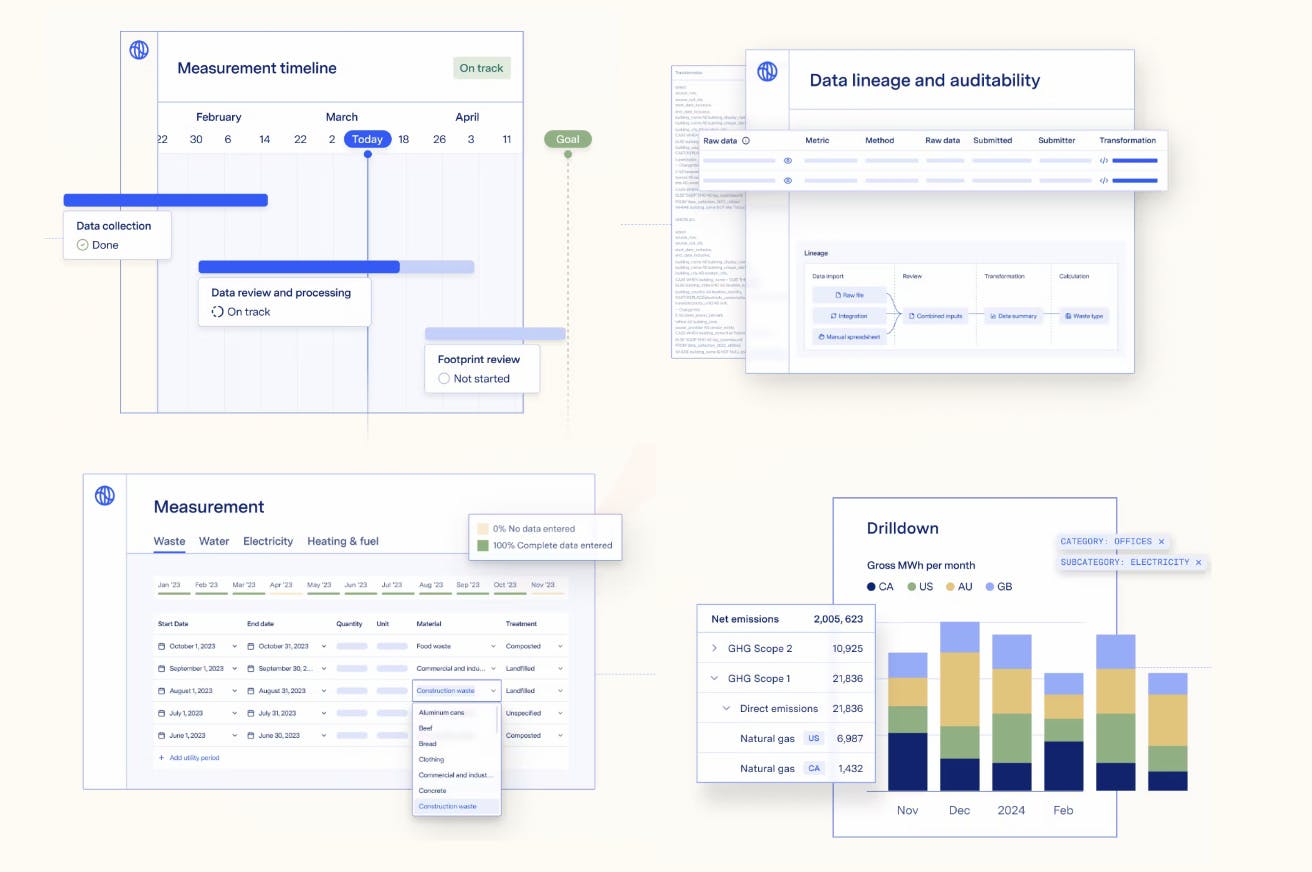
Task: Click globe logo in Measurement timeline panel
Action: coord(139,50)
